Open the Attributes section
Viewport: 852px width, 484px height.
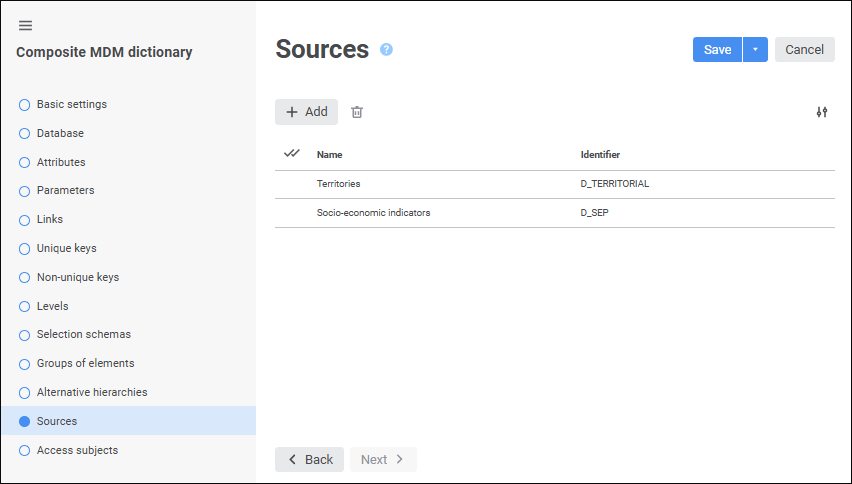tap(61, 162)
